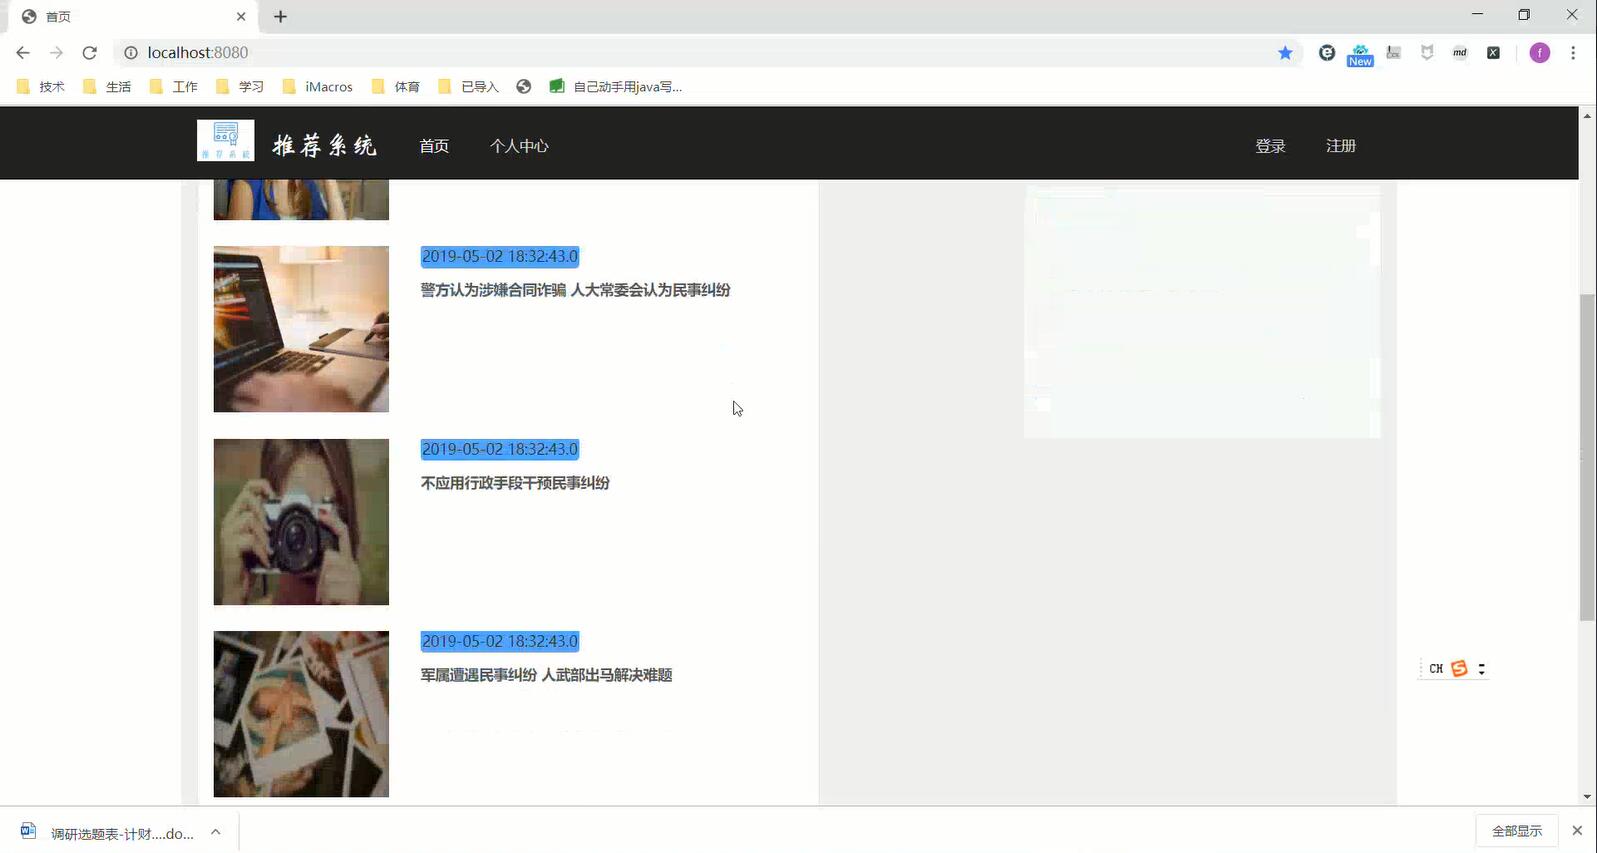The width and height of the screenshot is (1597, 853).
Task: Open Chrome's three-dot menu
Action: point(1573,53)
